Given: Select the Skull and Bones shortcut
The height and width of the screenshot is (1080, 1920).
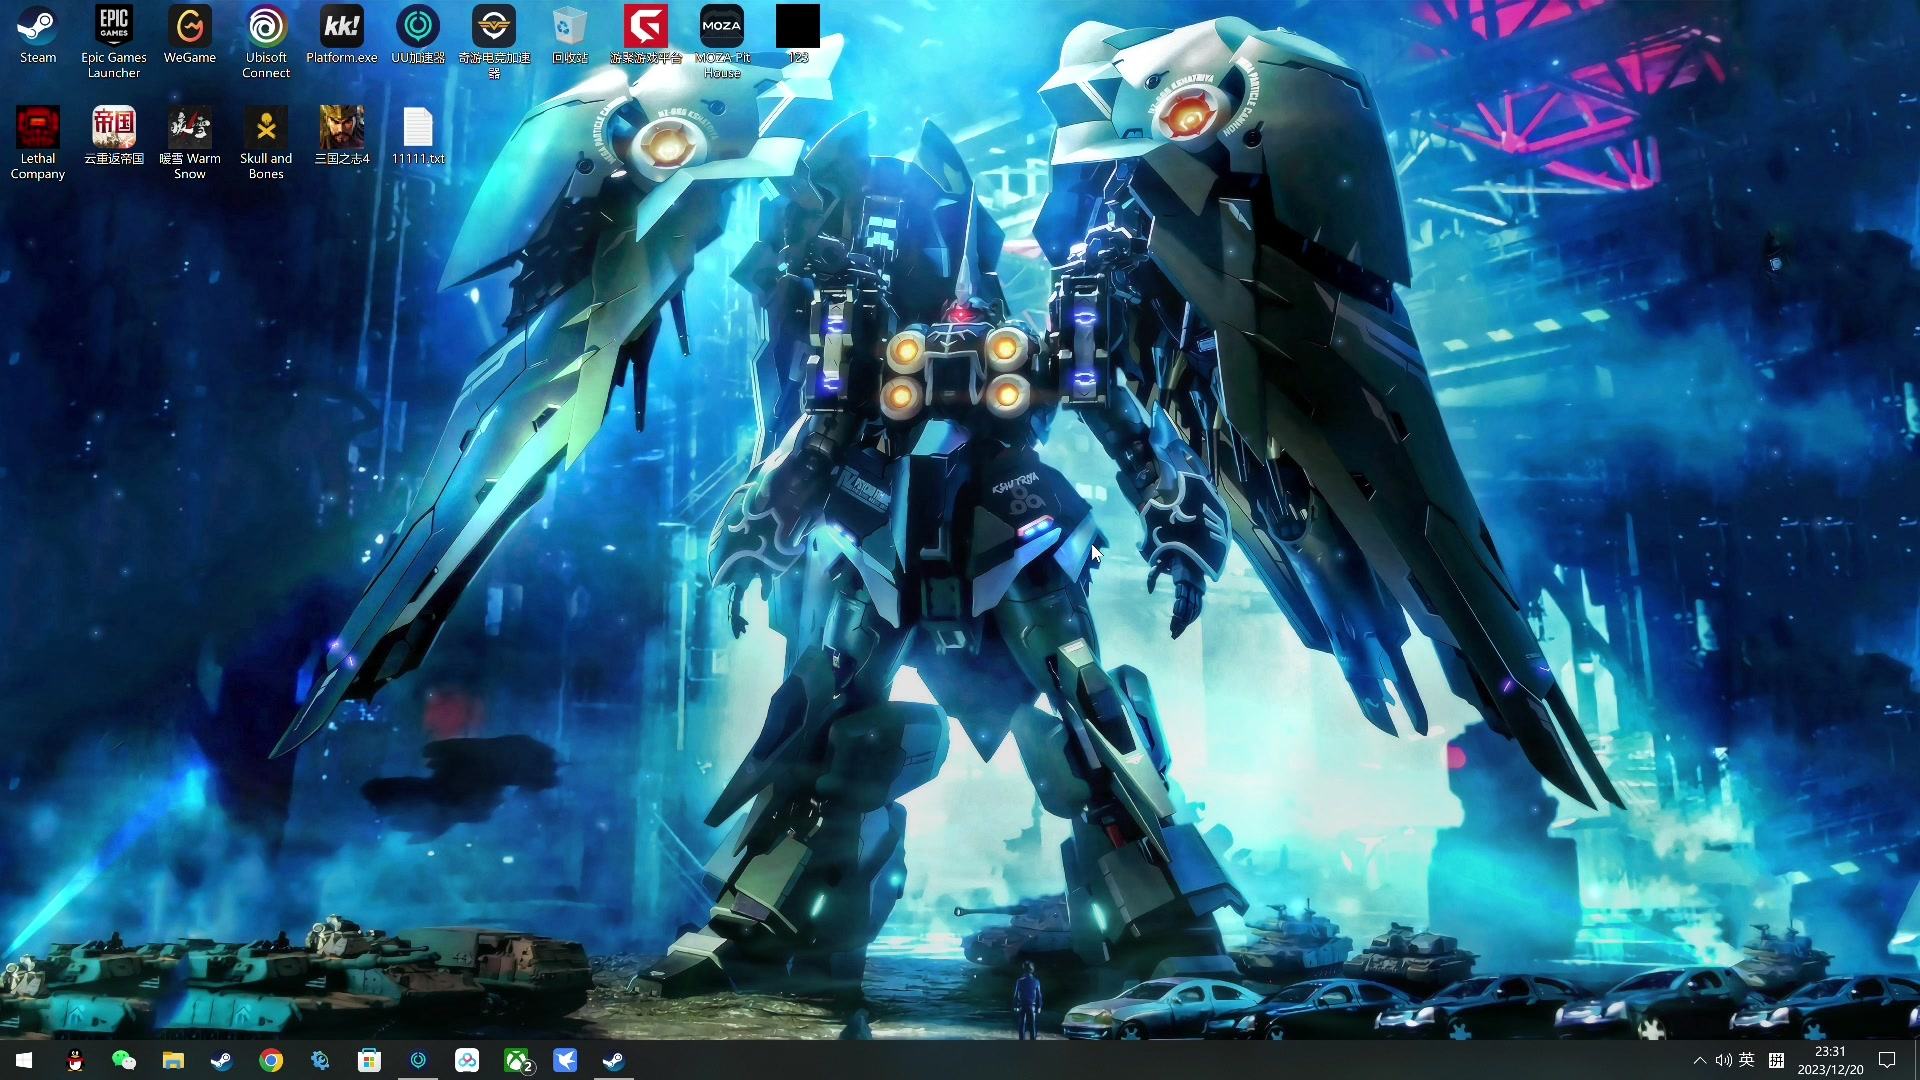Looking at the screenshot, I should [x=266, y=128].
